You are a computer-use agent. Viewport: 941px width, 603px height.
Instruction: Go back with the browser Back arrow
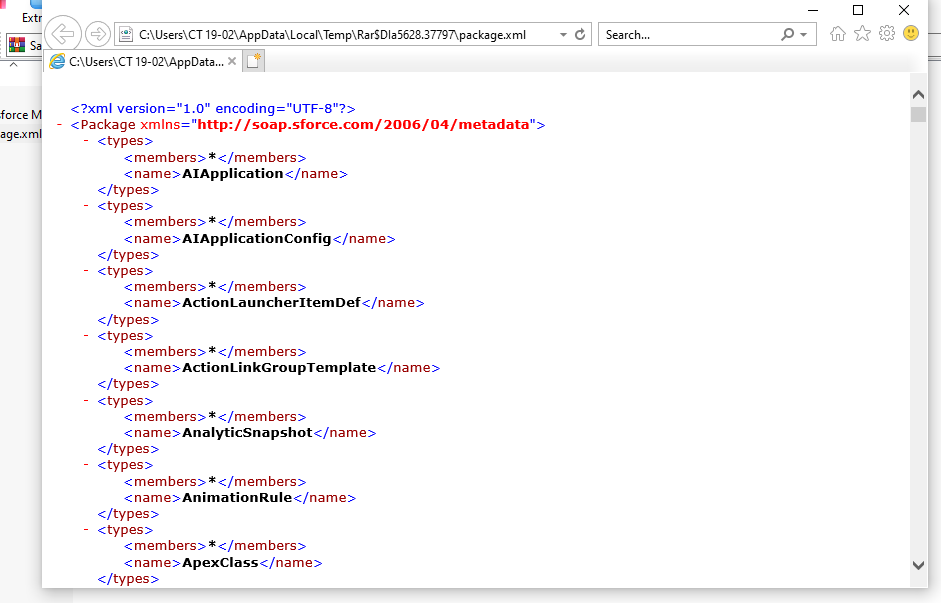pos(63,34)
